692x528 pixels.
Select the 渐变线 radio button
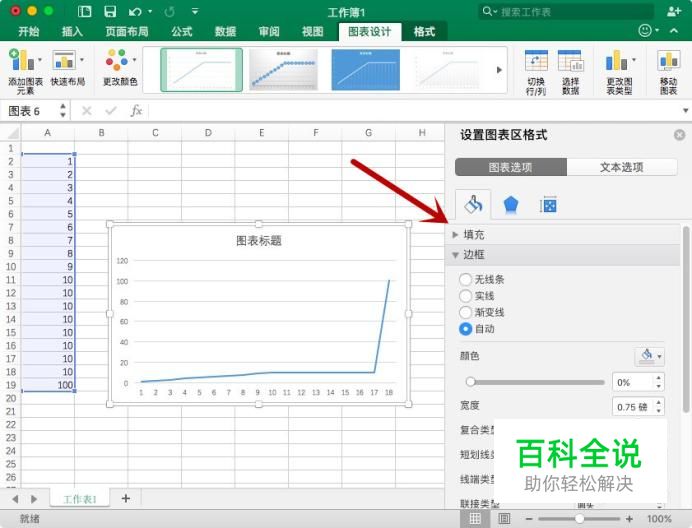pyautogui.click(x=466, y=313)
